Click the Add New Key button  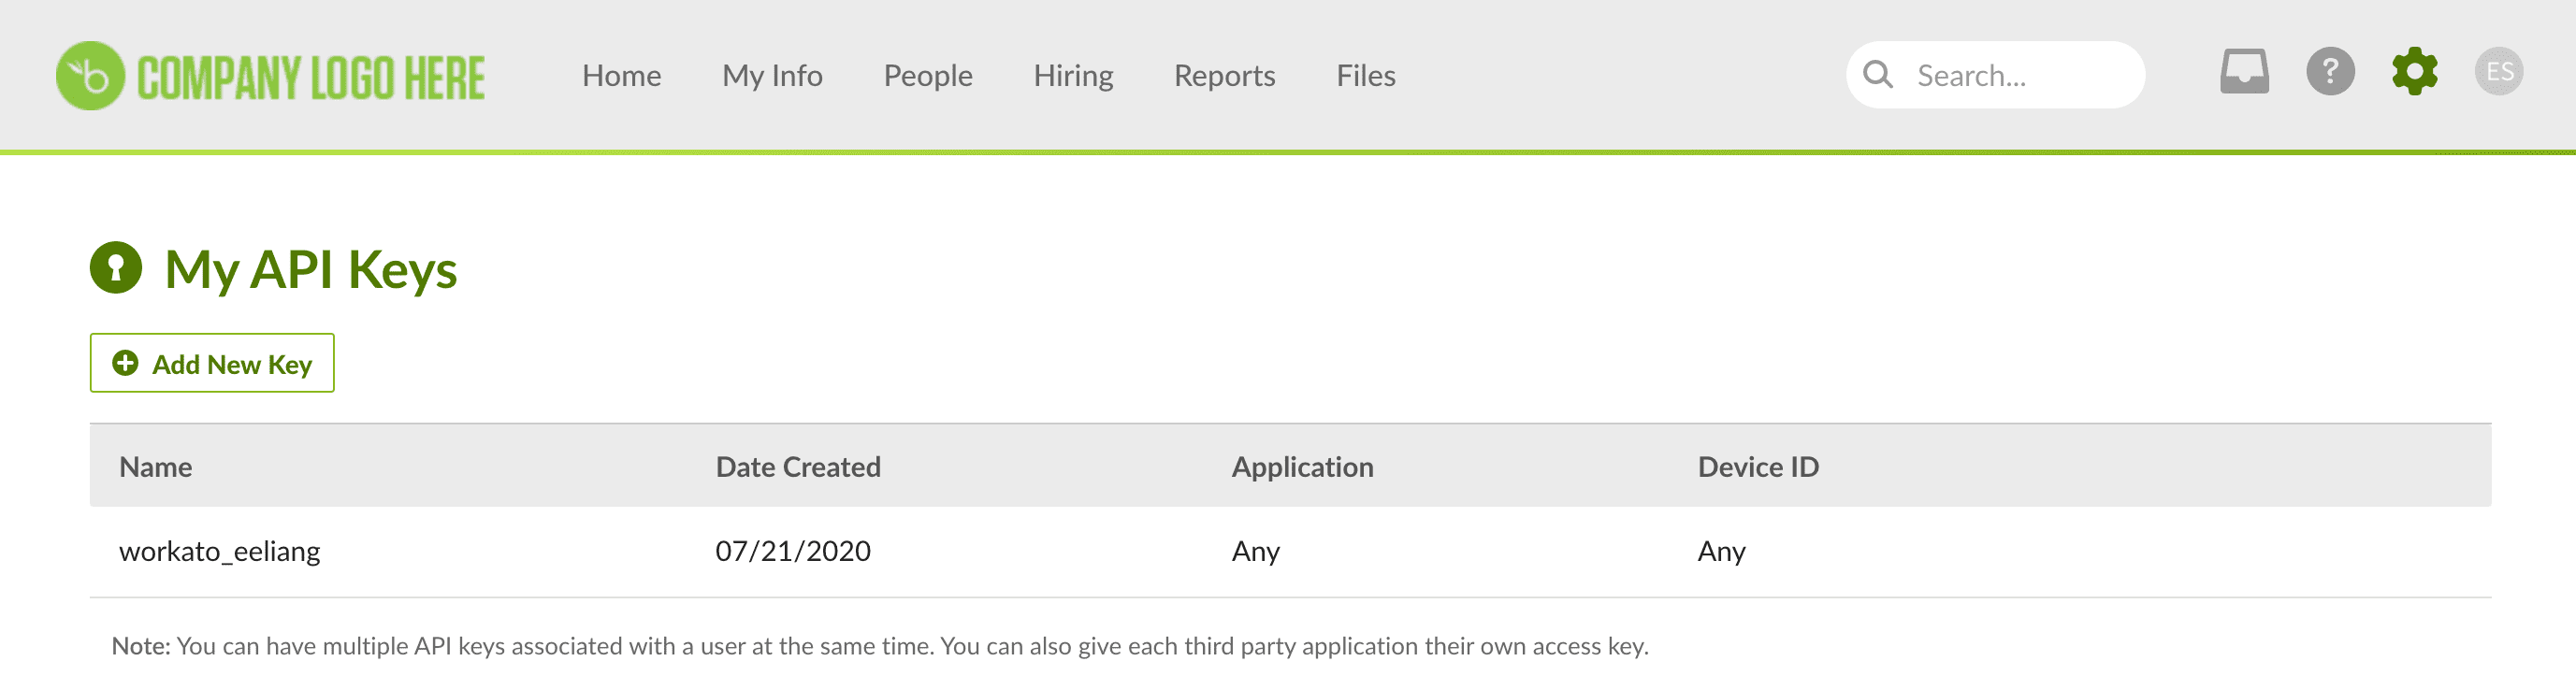212,363
